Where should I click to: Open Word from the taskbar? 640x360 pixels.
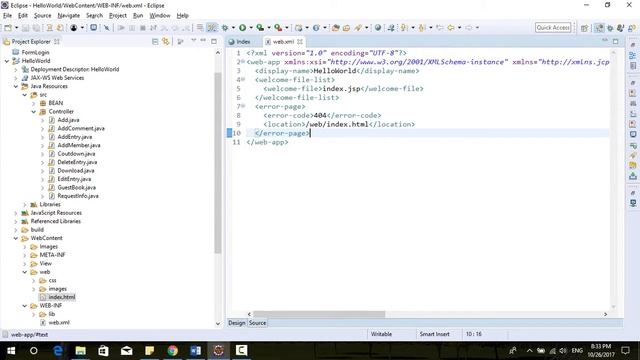click(196, 351)
